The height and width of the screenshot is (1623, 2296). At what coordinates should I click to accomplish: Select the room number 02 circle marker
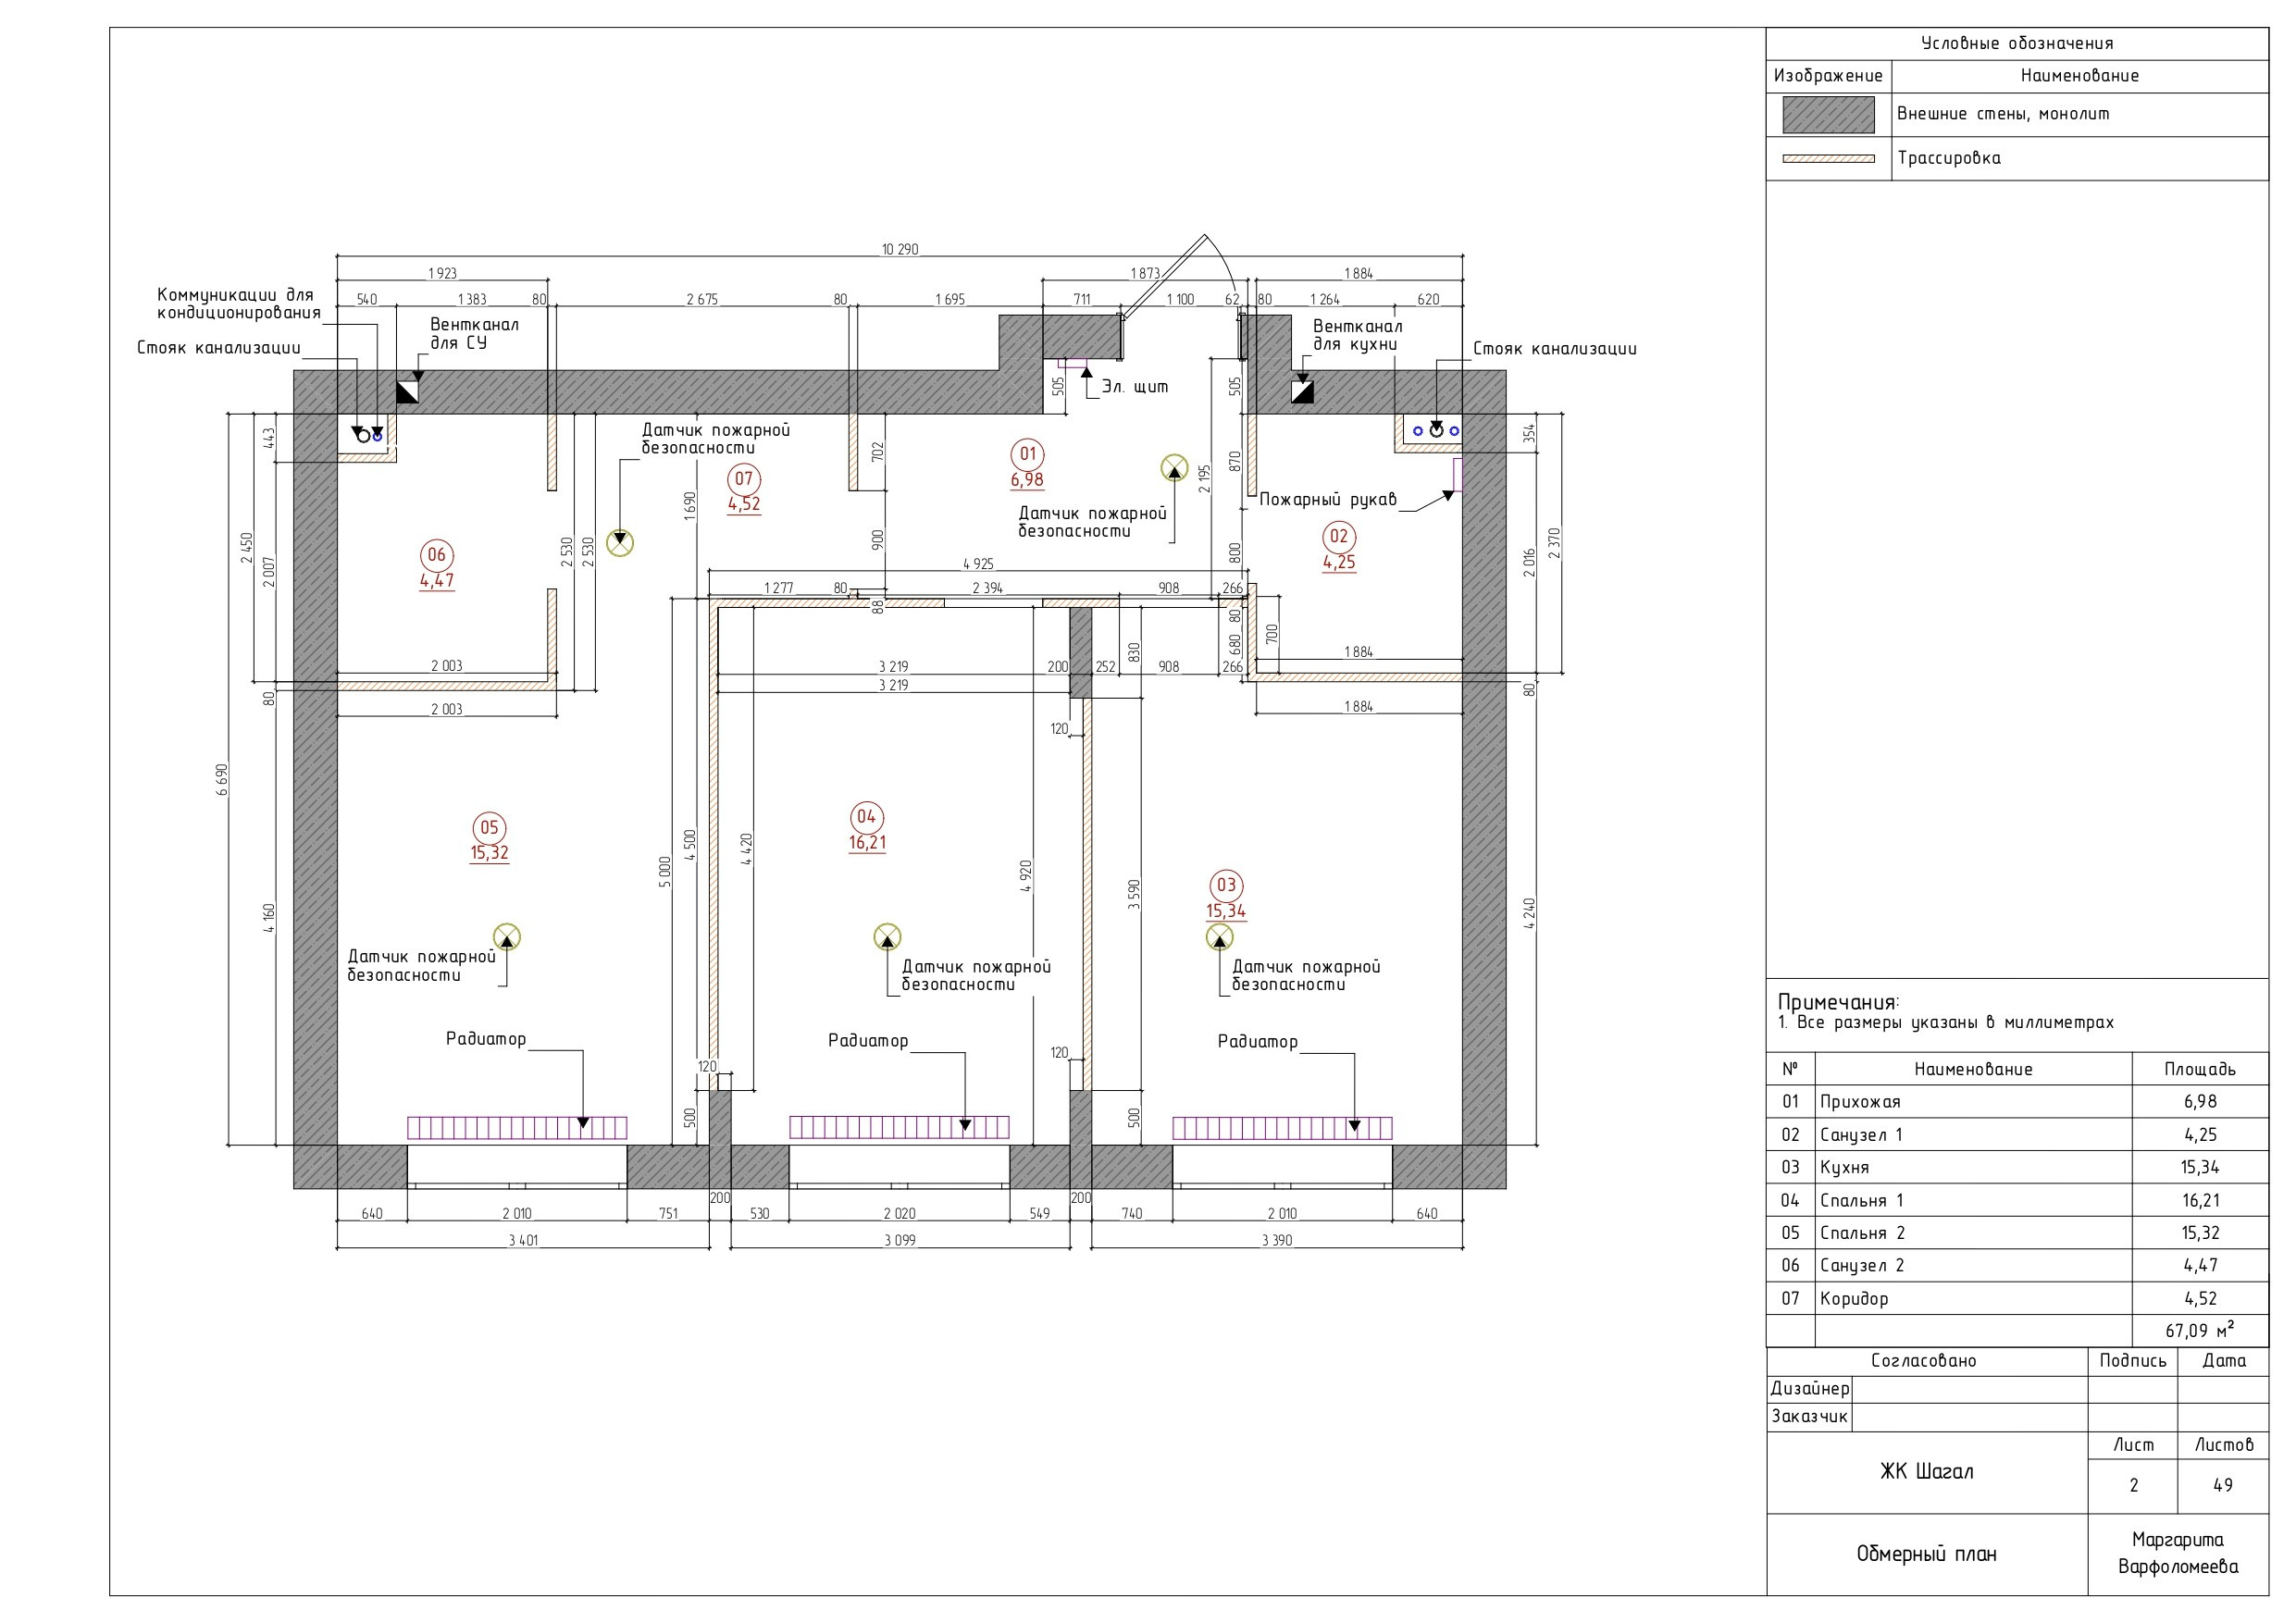[x=1339, y=537]
